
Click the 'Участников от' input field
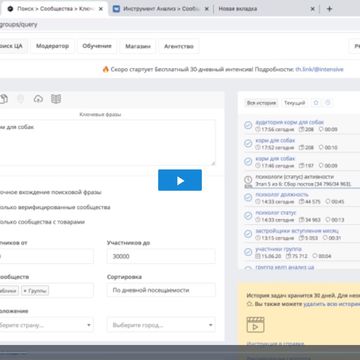(x=47, y=256)
